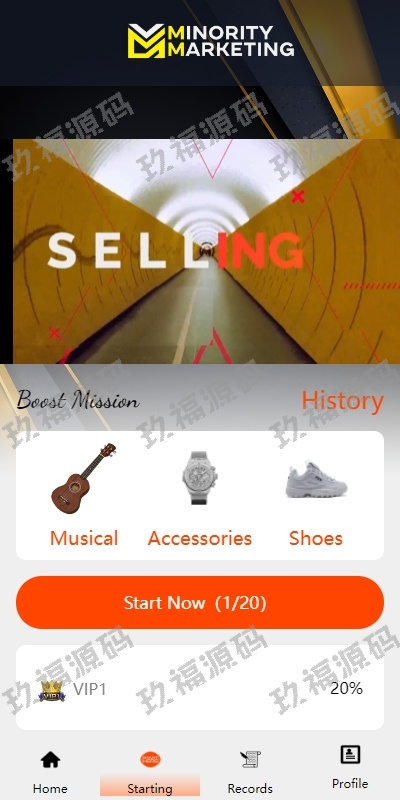Image resolution: width=400 pixels, height=800 pixels.
Task: Tap the orange Starting badge icon
Action: click(x=150, y=760)
